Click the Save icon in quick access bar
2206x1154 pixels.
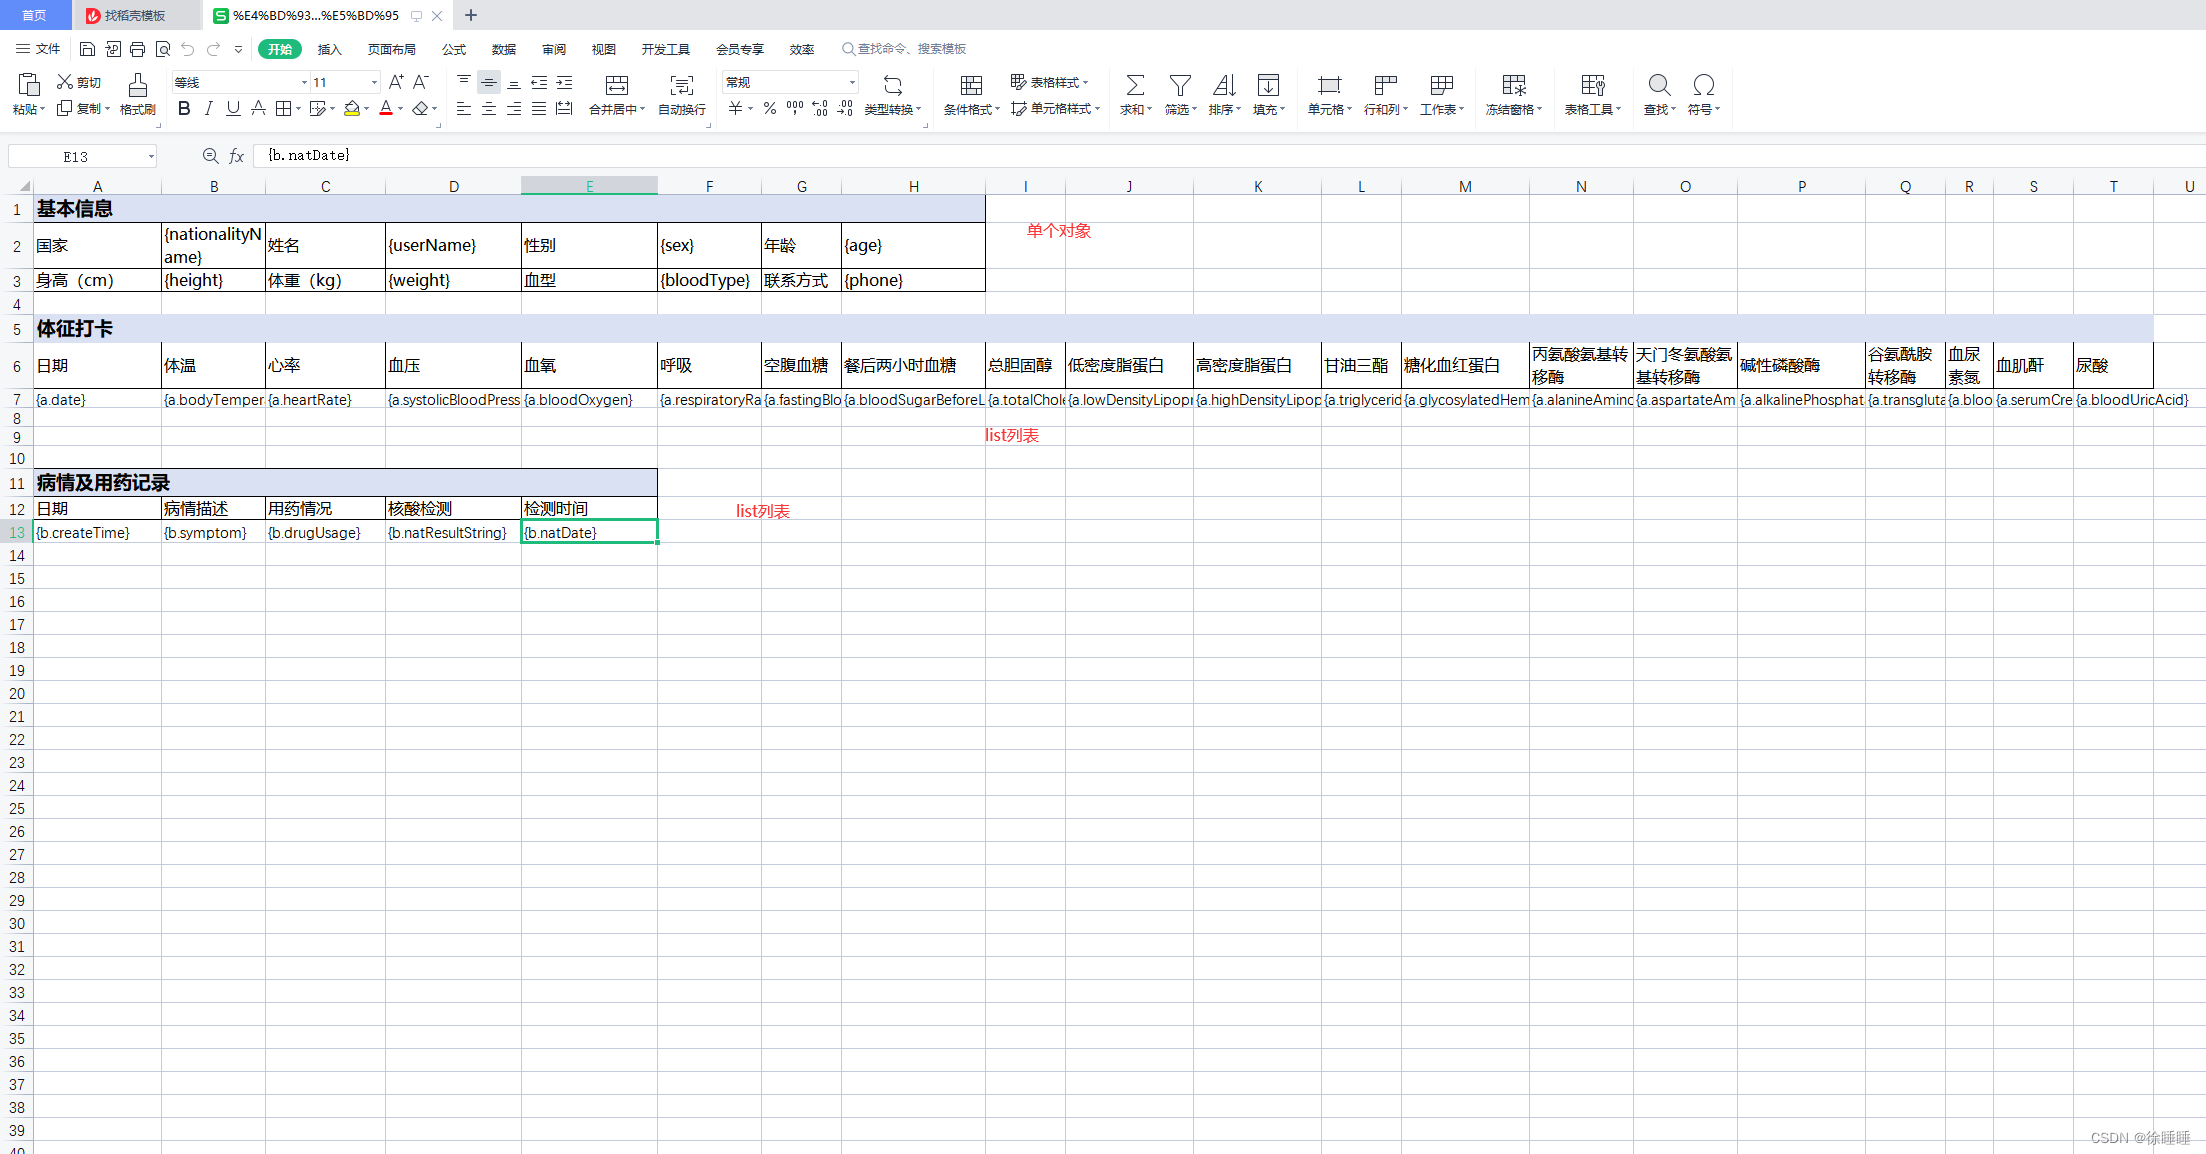(x=87, y=49)
